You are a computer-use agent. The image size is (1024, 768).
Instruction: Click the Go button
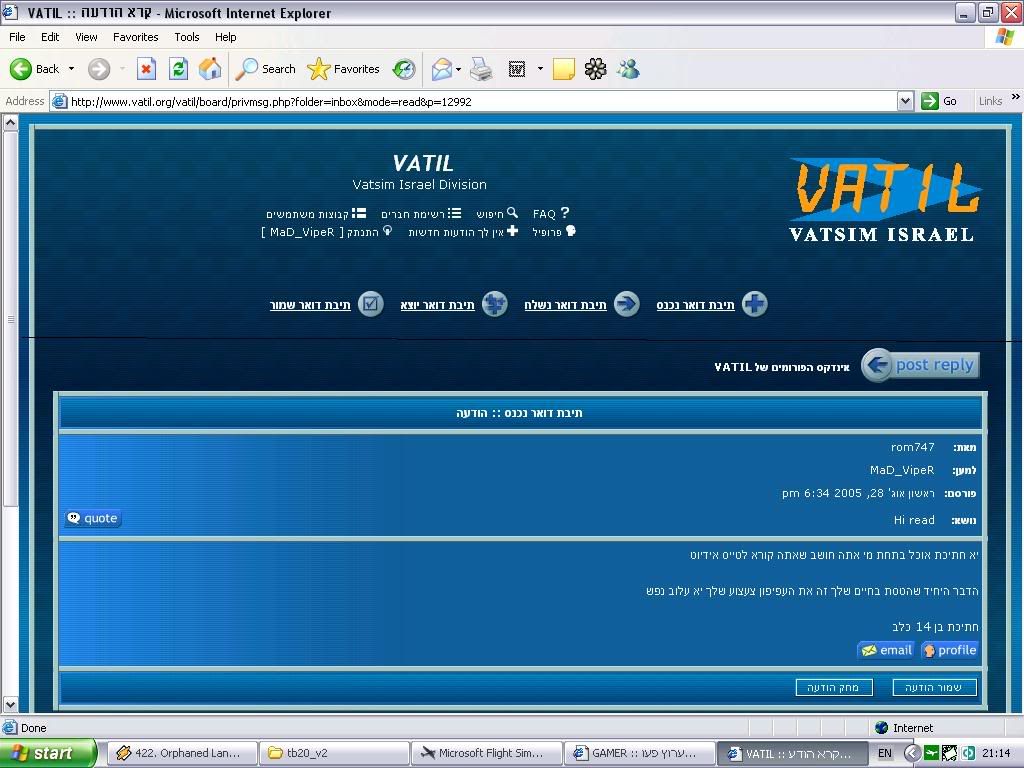[939, 101]
